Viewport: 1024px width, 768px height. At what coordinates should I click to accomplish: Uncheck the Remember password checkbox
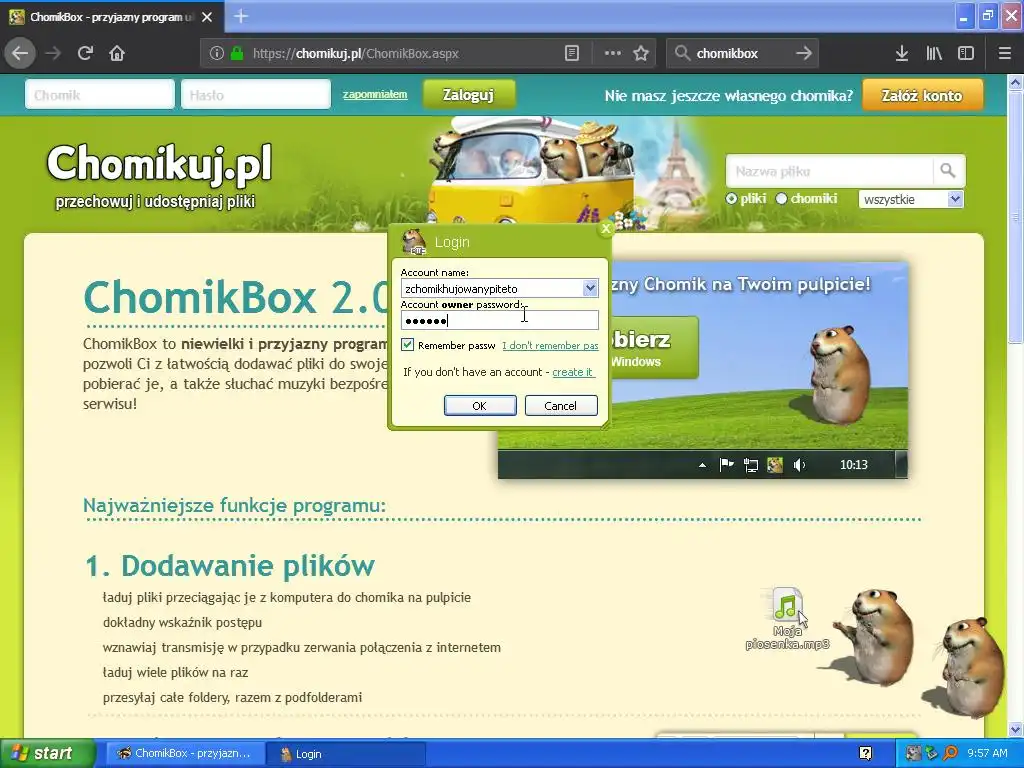(x=408, y=344)
